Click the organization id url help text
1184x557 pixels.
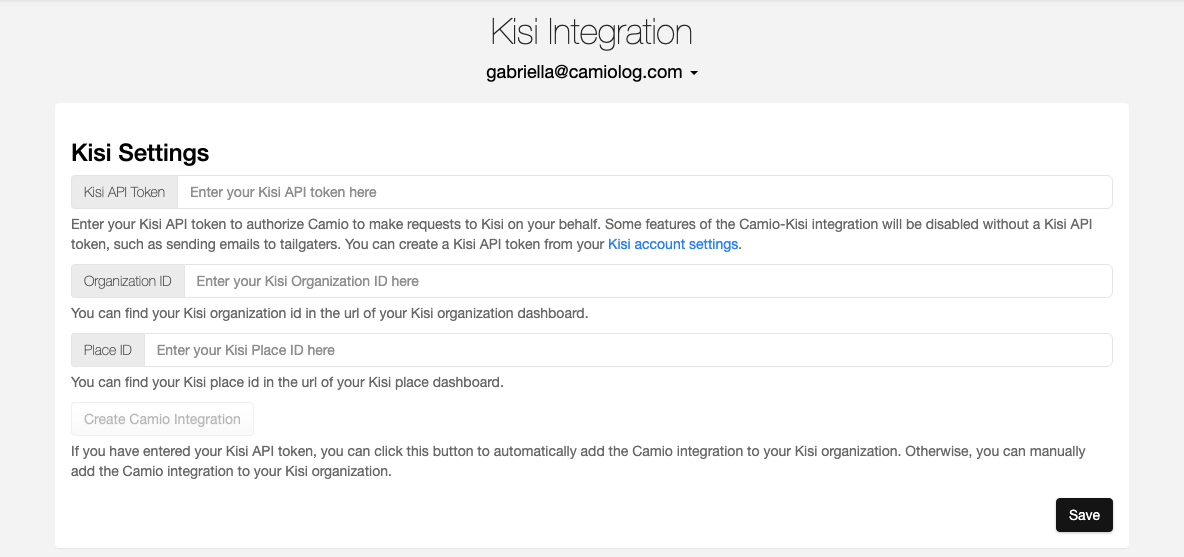coord(329,312)
